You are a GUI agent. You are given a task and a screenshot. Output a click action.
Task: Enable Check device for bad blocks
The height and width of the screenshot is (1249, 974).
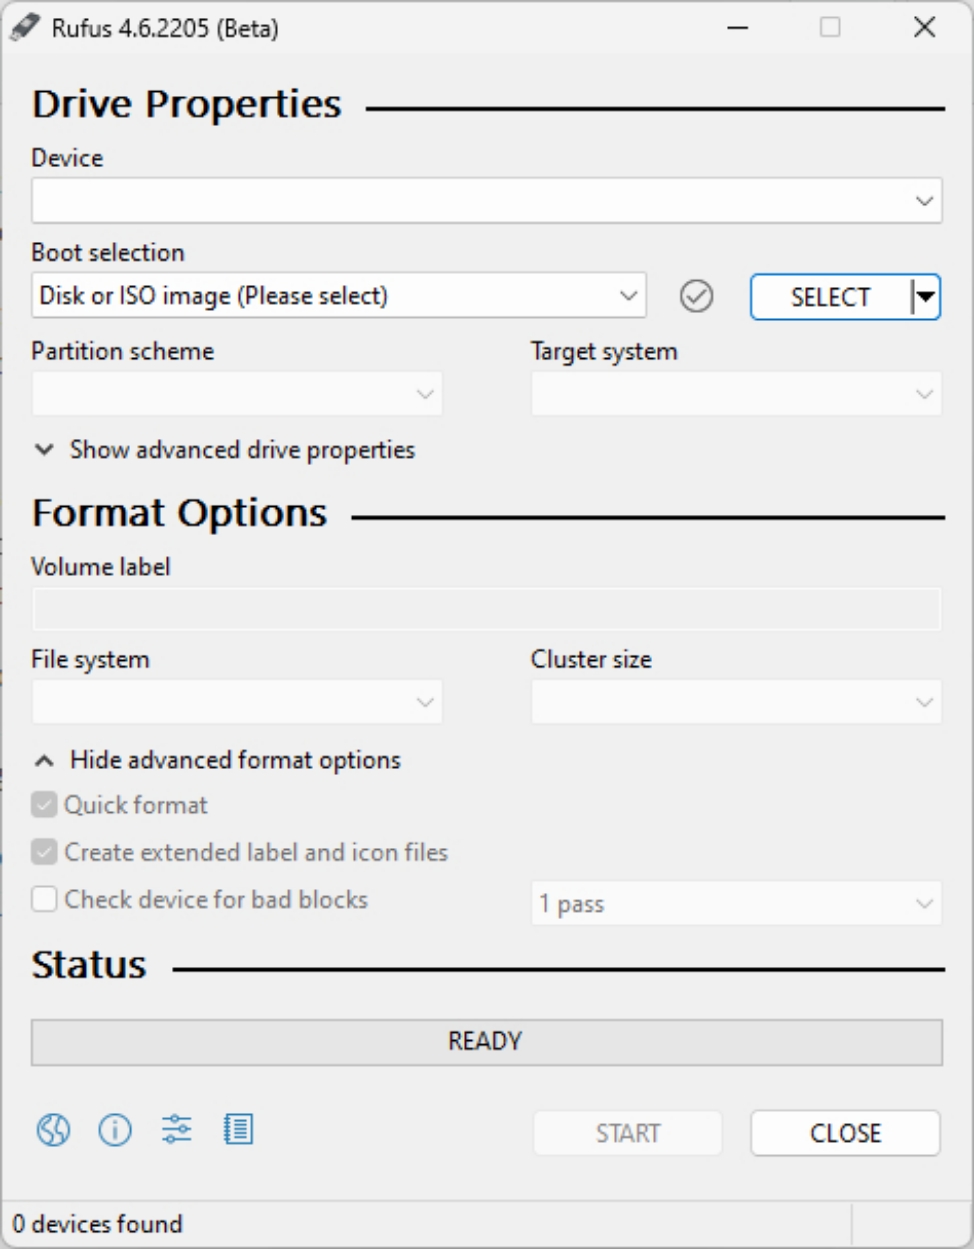[44, 899]
